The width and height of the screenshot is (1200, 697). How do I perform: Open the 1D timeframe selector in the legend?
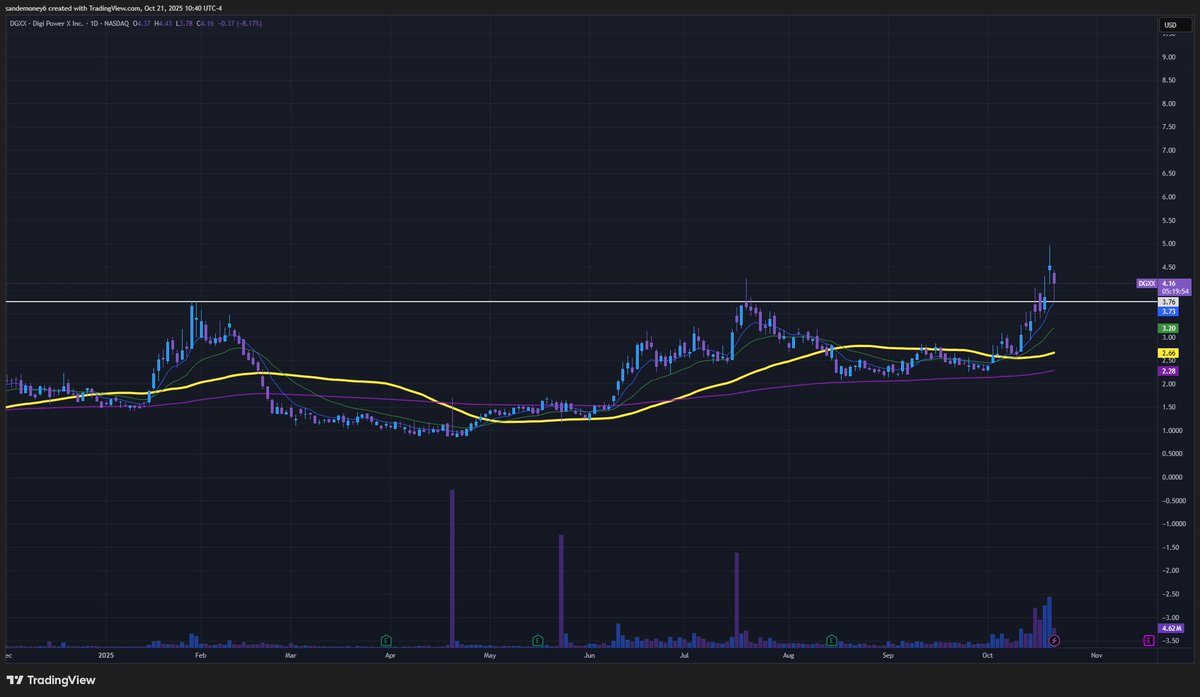click(x=96, y=22)
